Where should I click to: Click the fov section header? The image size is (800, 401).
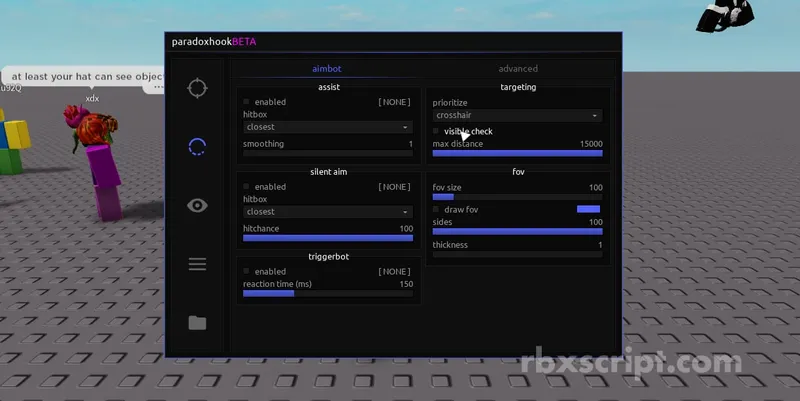point(518,172)
